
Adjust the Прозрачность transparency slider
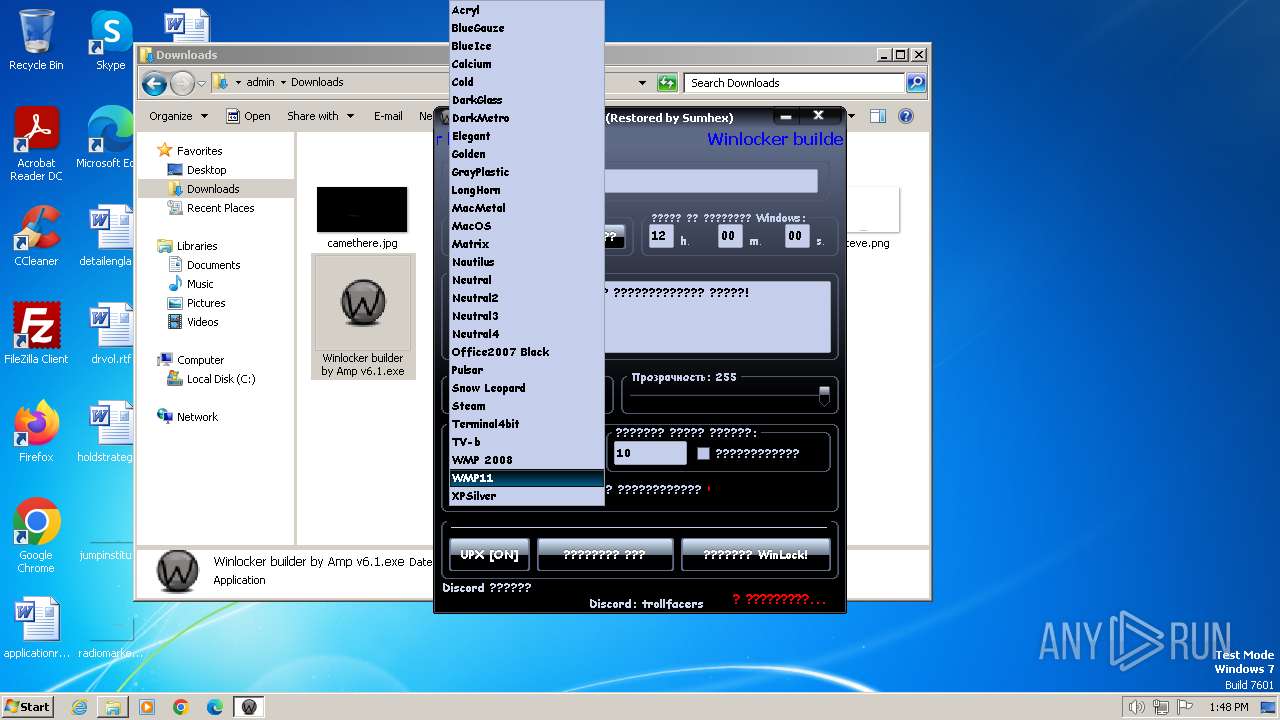(824, 396)
